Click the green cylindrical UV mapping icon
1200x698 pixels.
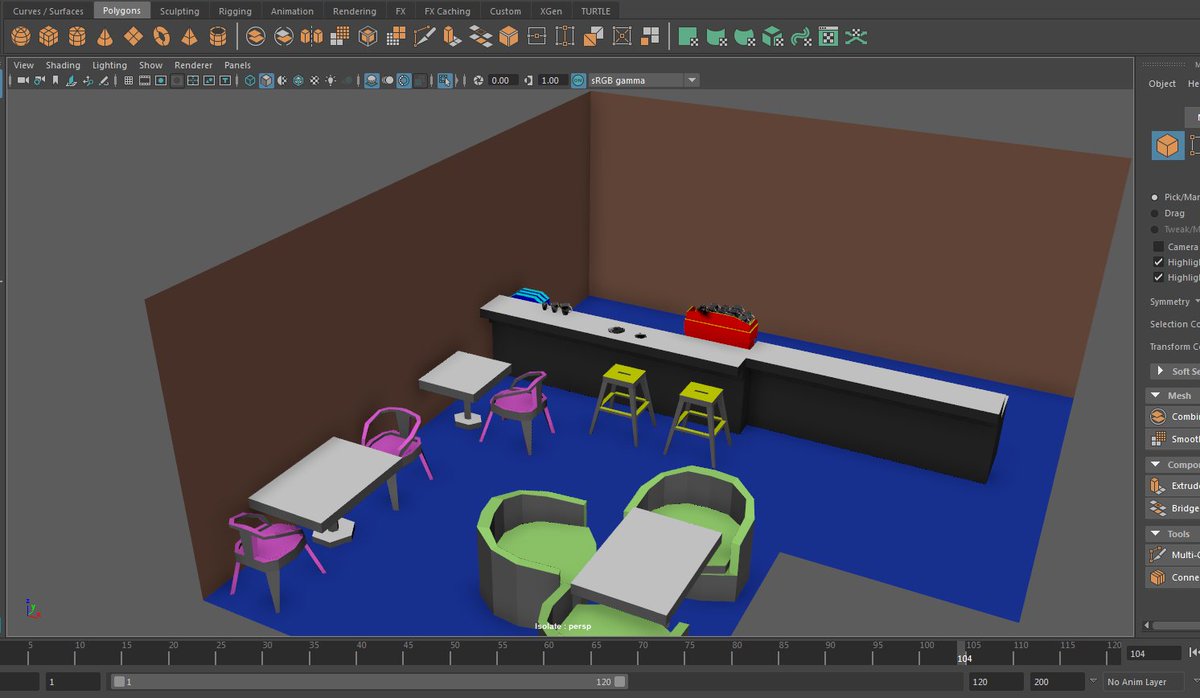(716, 37)
